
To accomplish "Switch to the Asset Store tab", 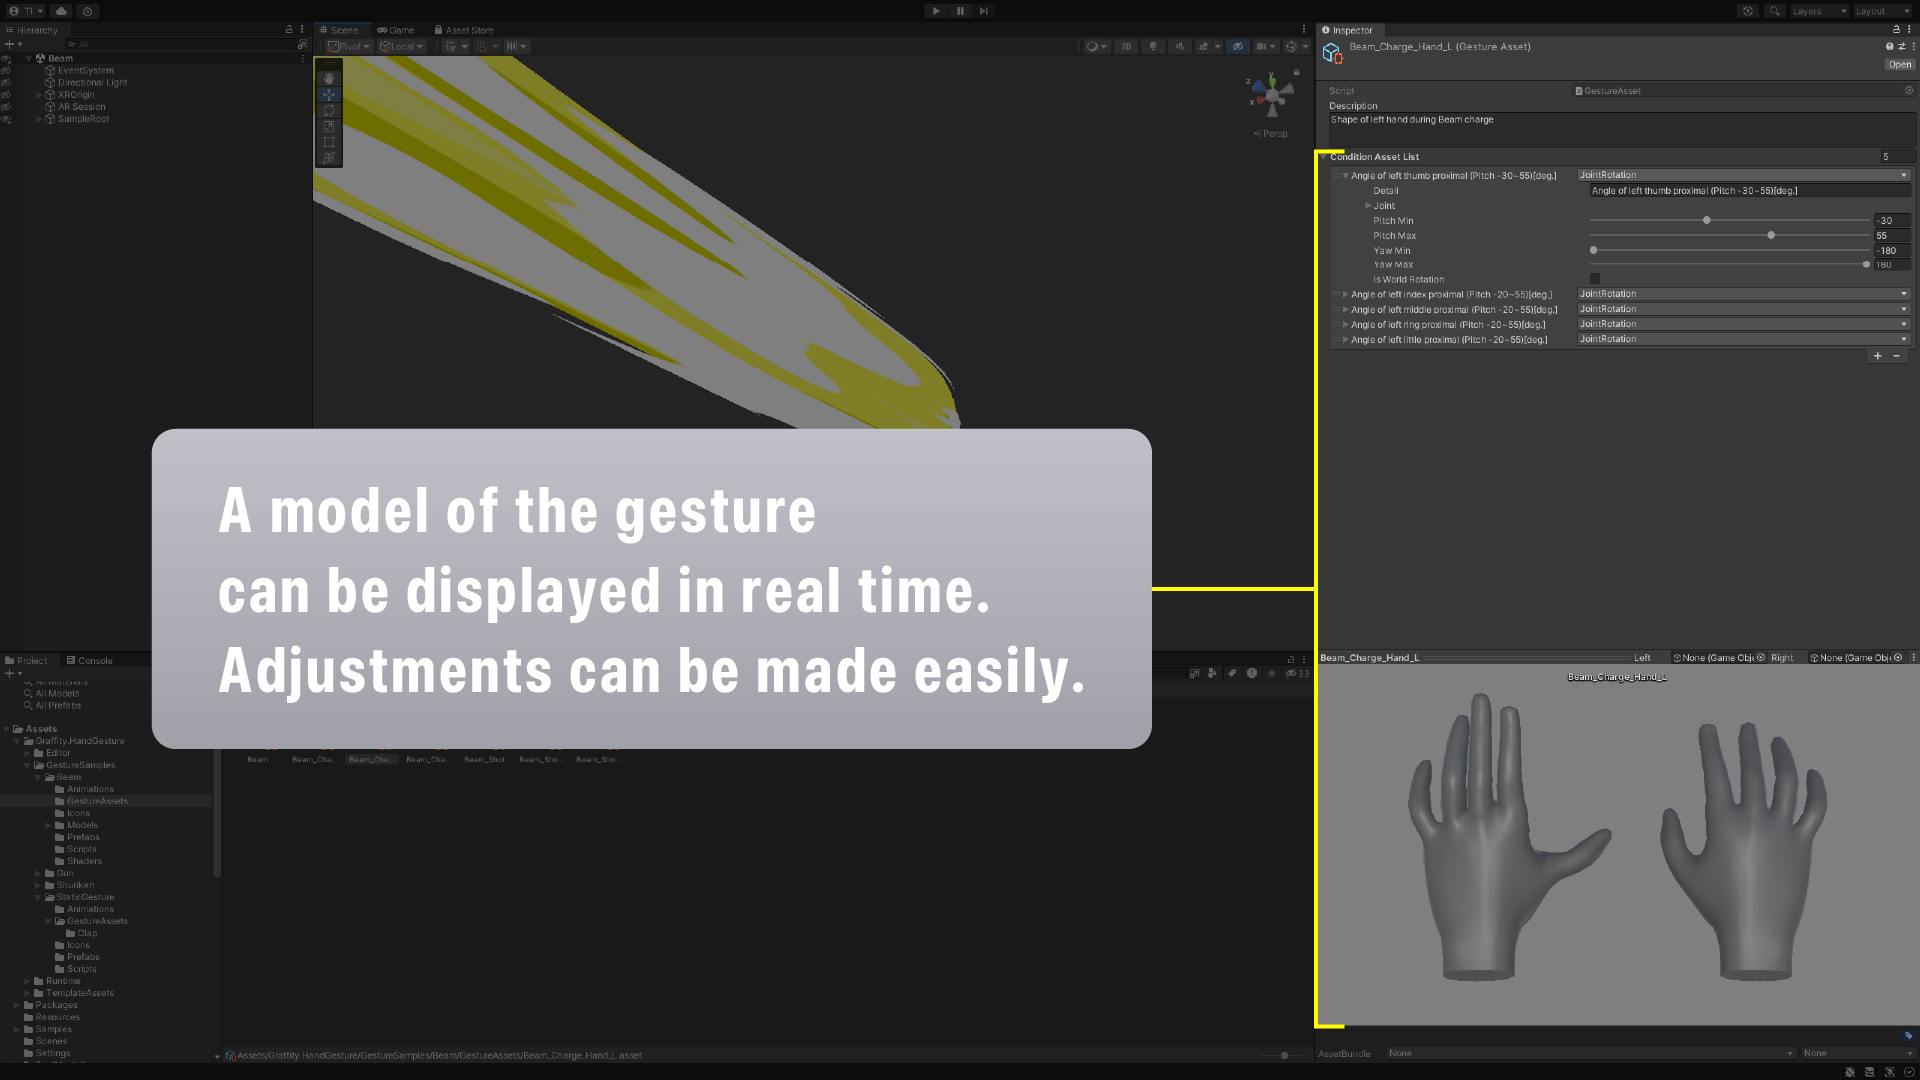I will click(464, 30).
